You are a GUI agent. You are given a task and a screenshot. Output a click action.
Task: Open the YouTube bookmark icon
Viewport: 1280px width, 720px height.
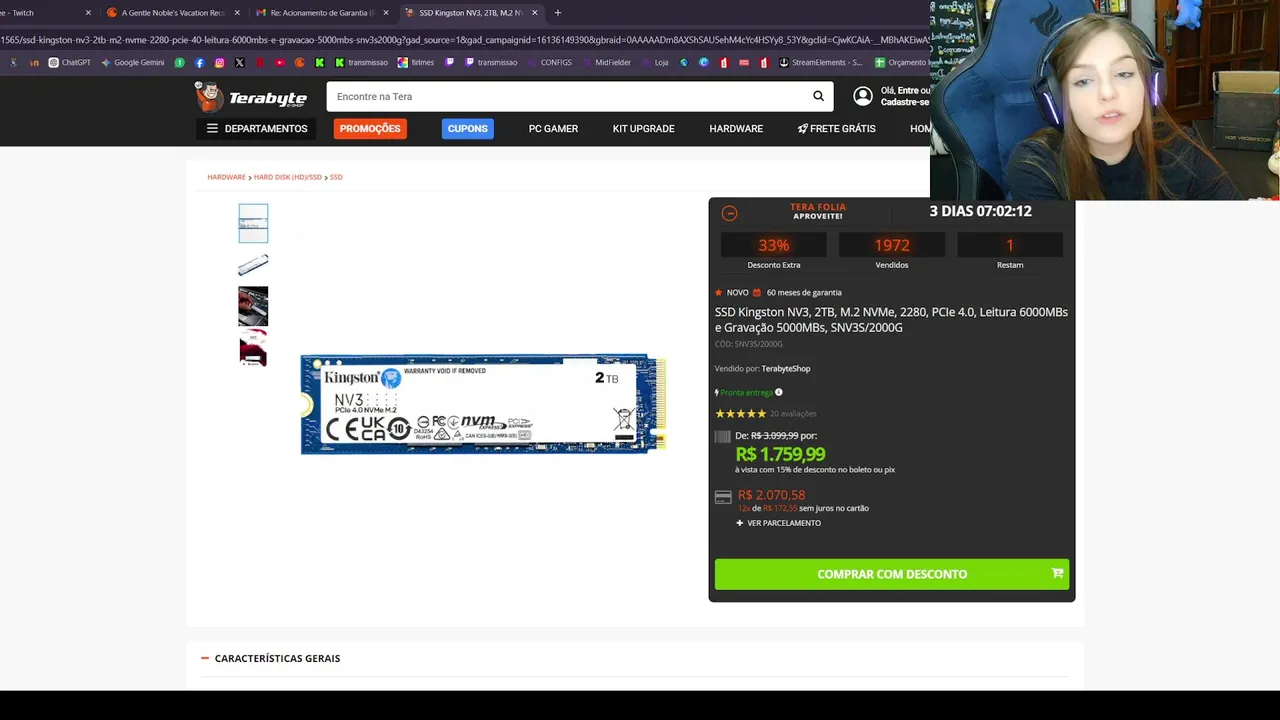280,62
